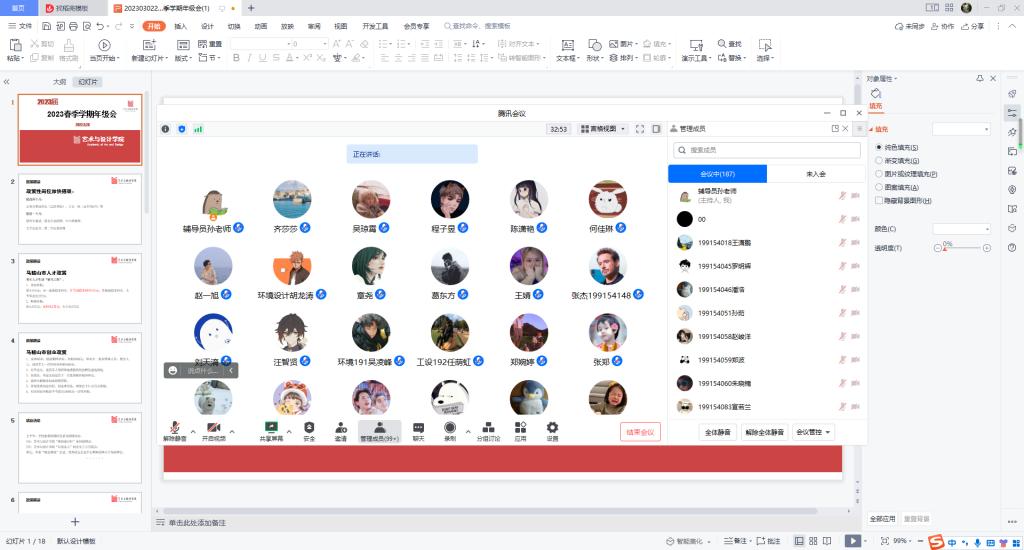Select 图片或纹理填充 radio option
Viewport: 1024px width, 550px height.
879,174
